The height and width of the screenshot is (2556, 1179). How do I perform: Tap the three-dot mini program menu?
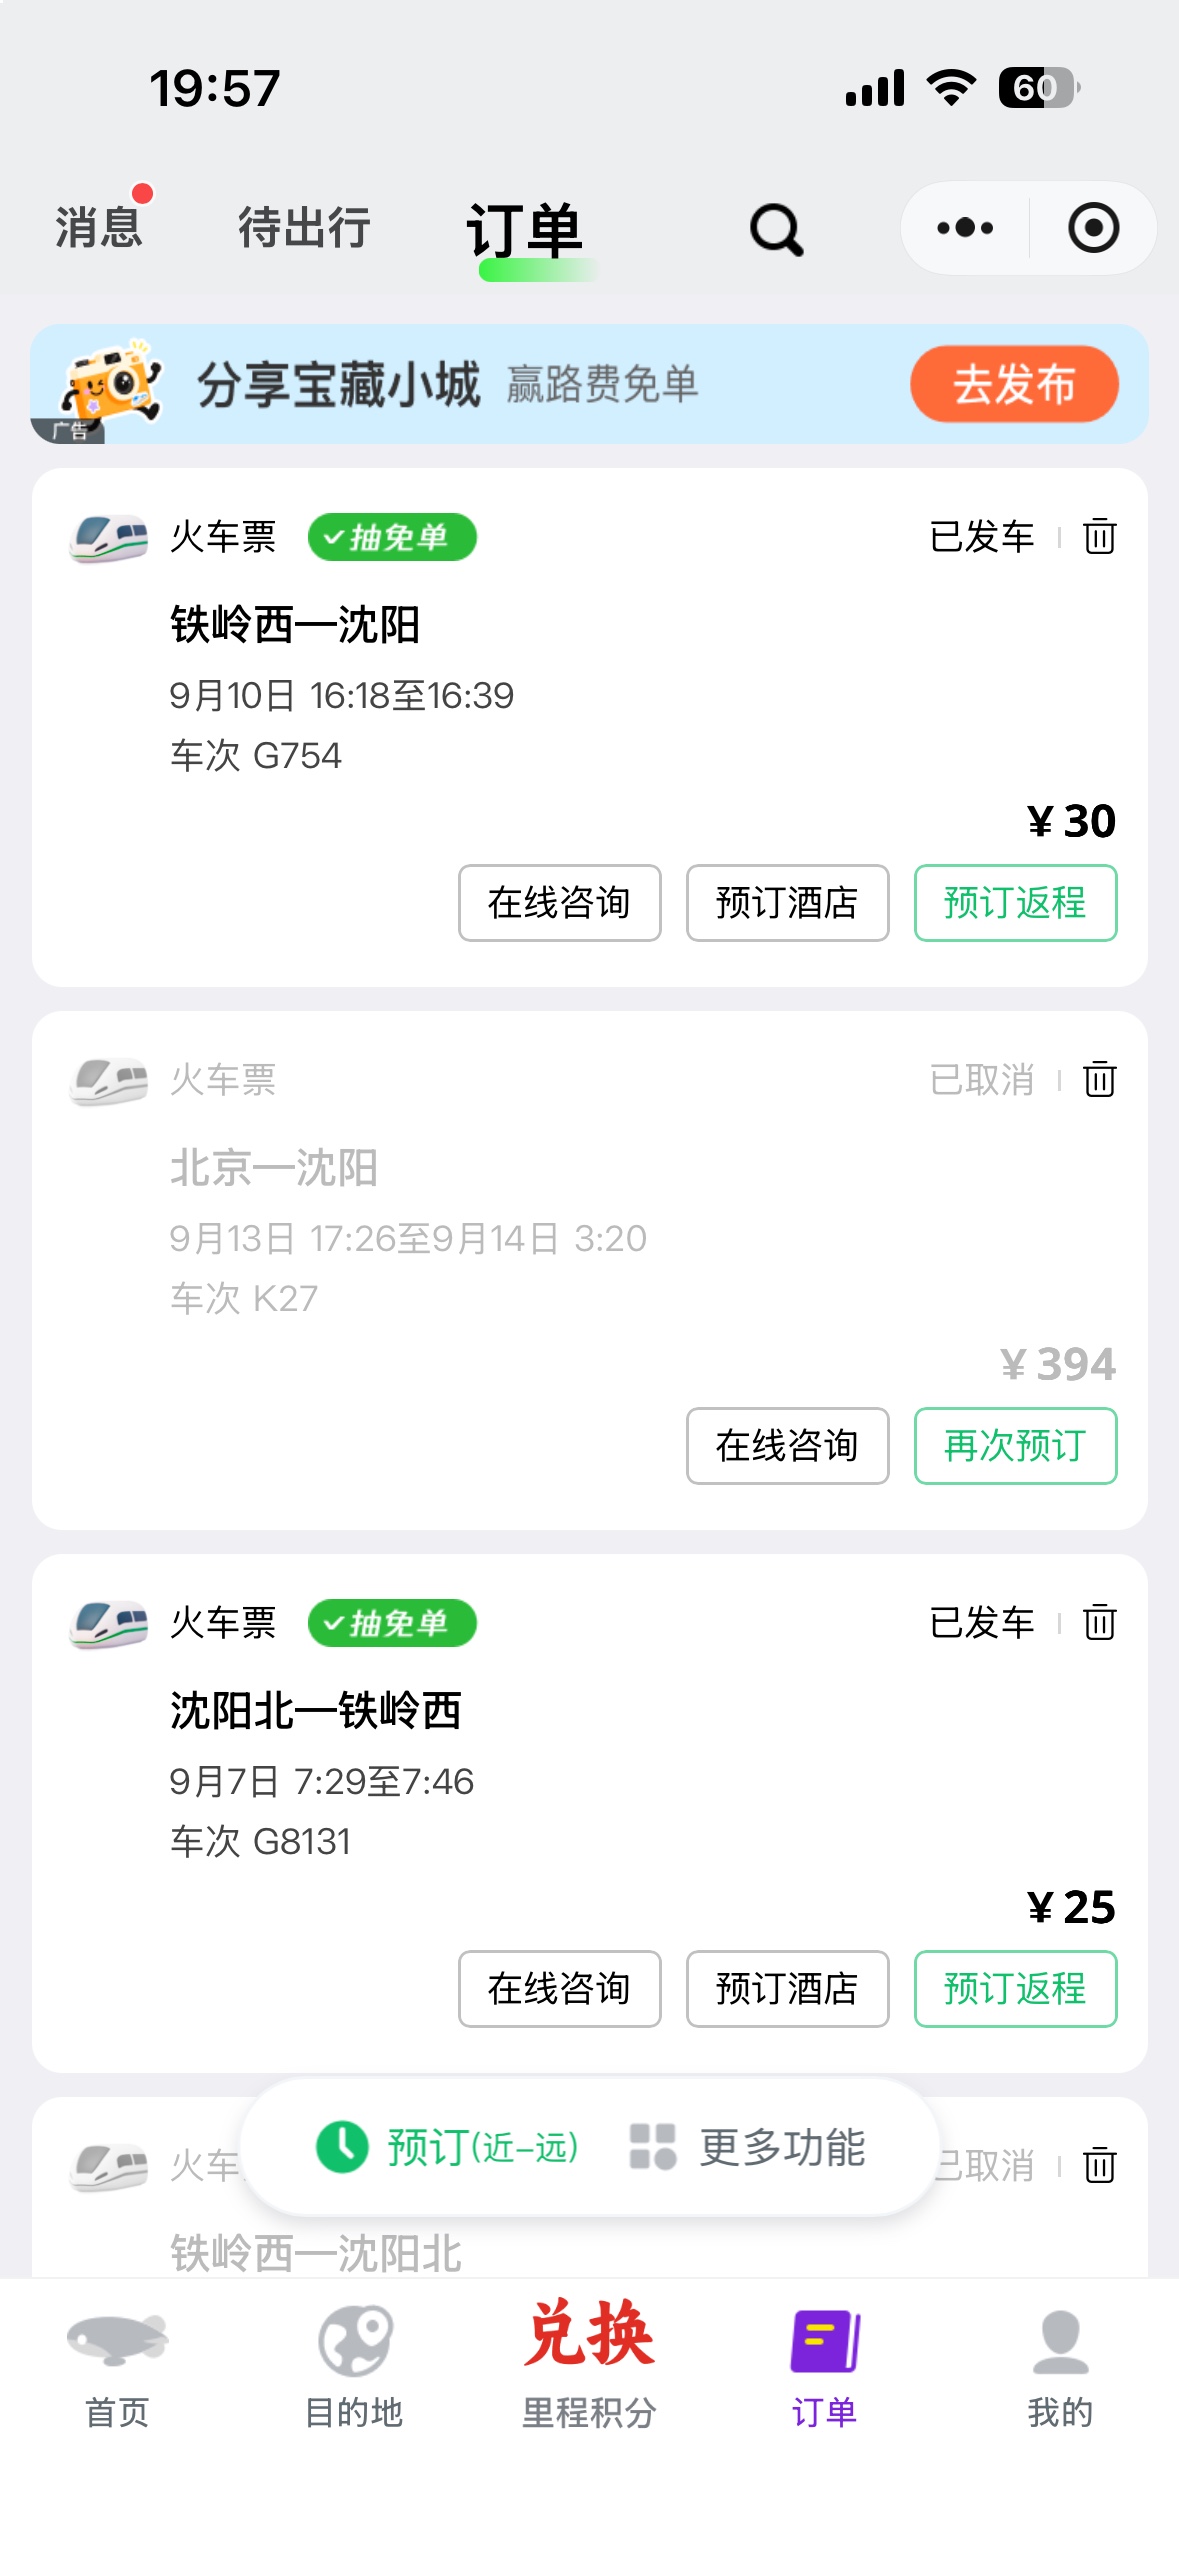point(965,228)
